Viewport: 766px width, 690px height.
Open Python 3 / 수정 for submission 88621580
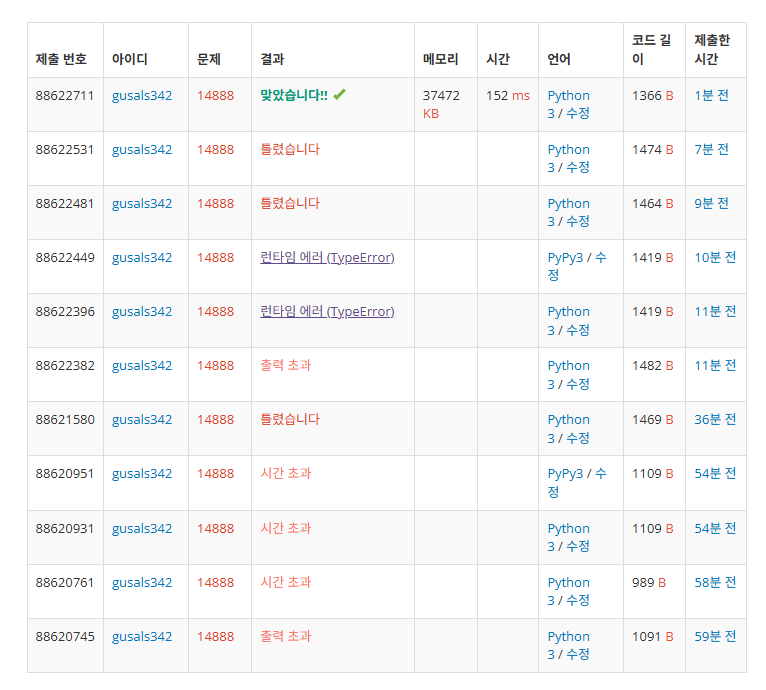569,429
